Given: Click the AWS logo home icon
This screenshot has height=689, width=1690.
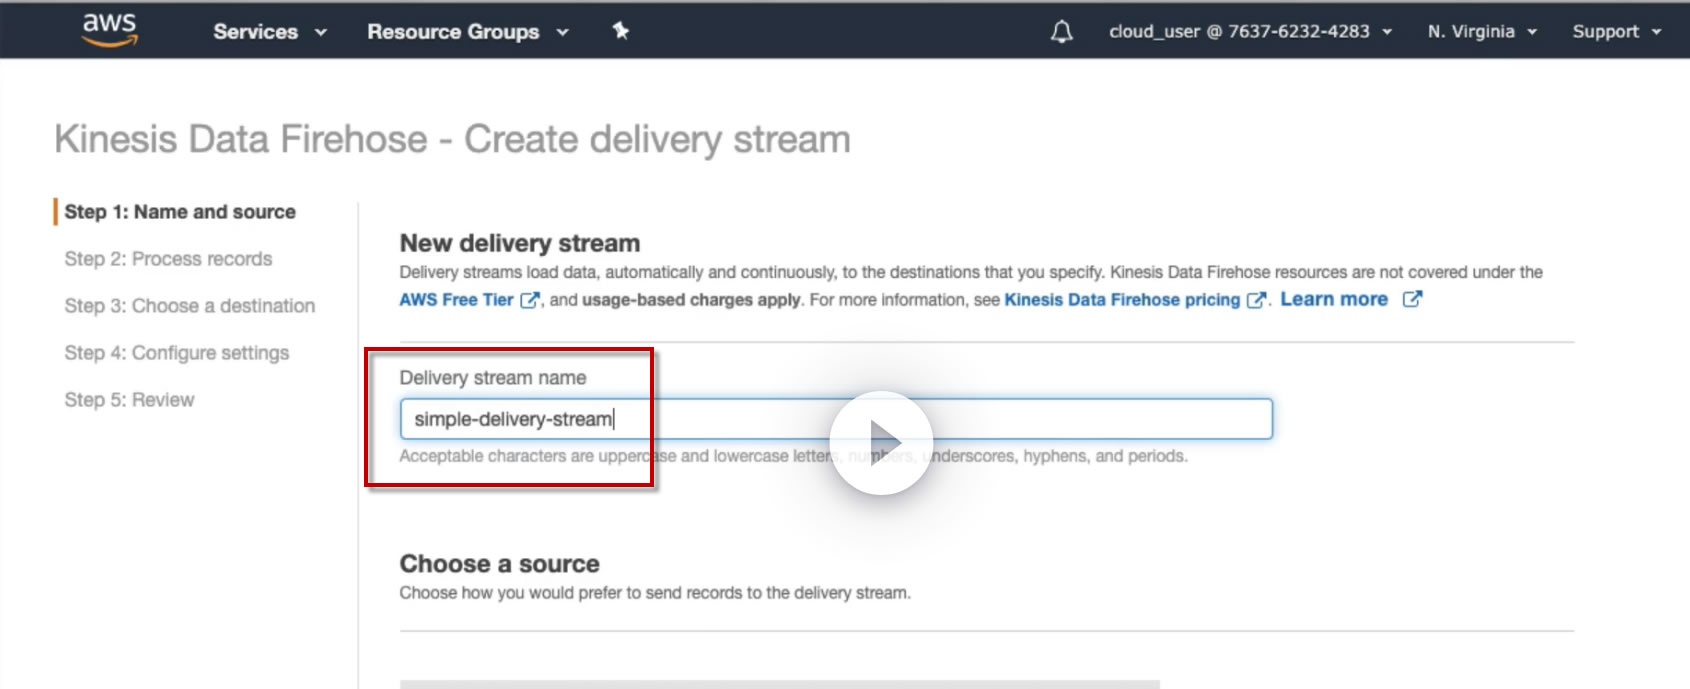Looking at the screenshot, I should point(109,29).
